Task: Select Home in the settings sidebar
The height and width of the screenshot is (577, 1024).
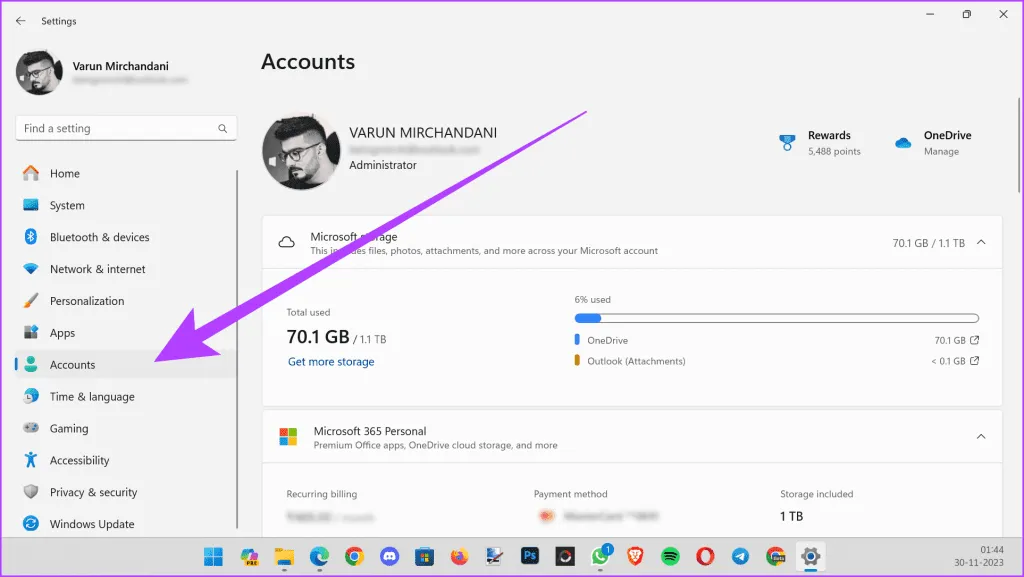Action: coord(64,173)
